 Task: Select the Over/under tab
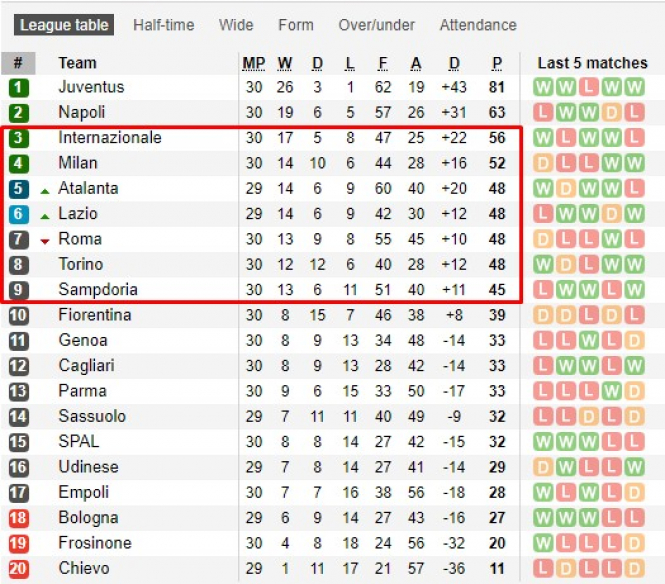(377, 25)
